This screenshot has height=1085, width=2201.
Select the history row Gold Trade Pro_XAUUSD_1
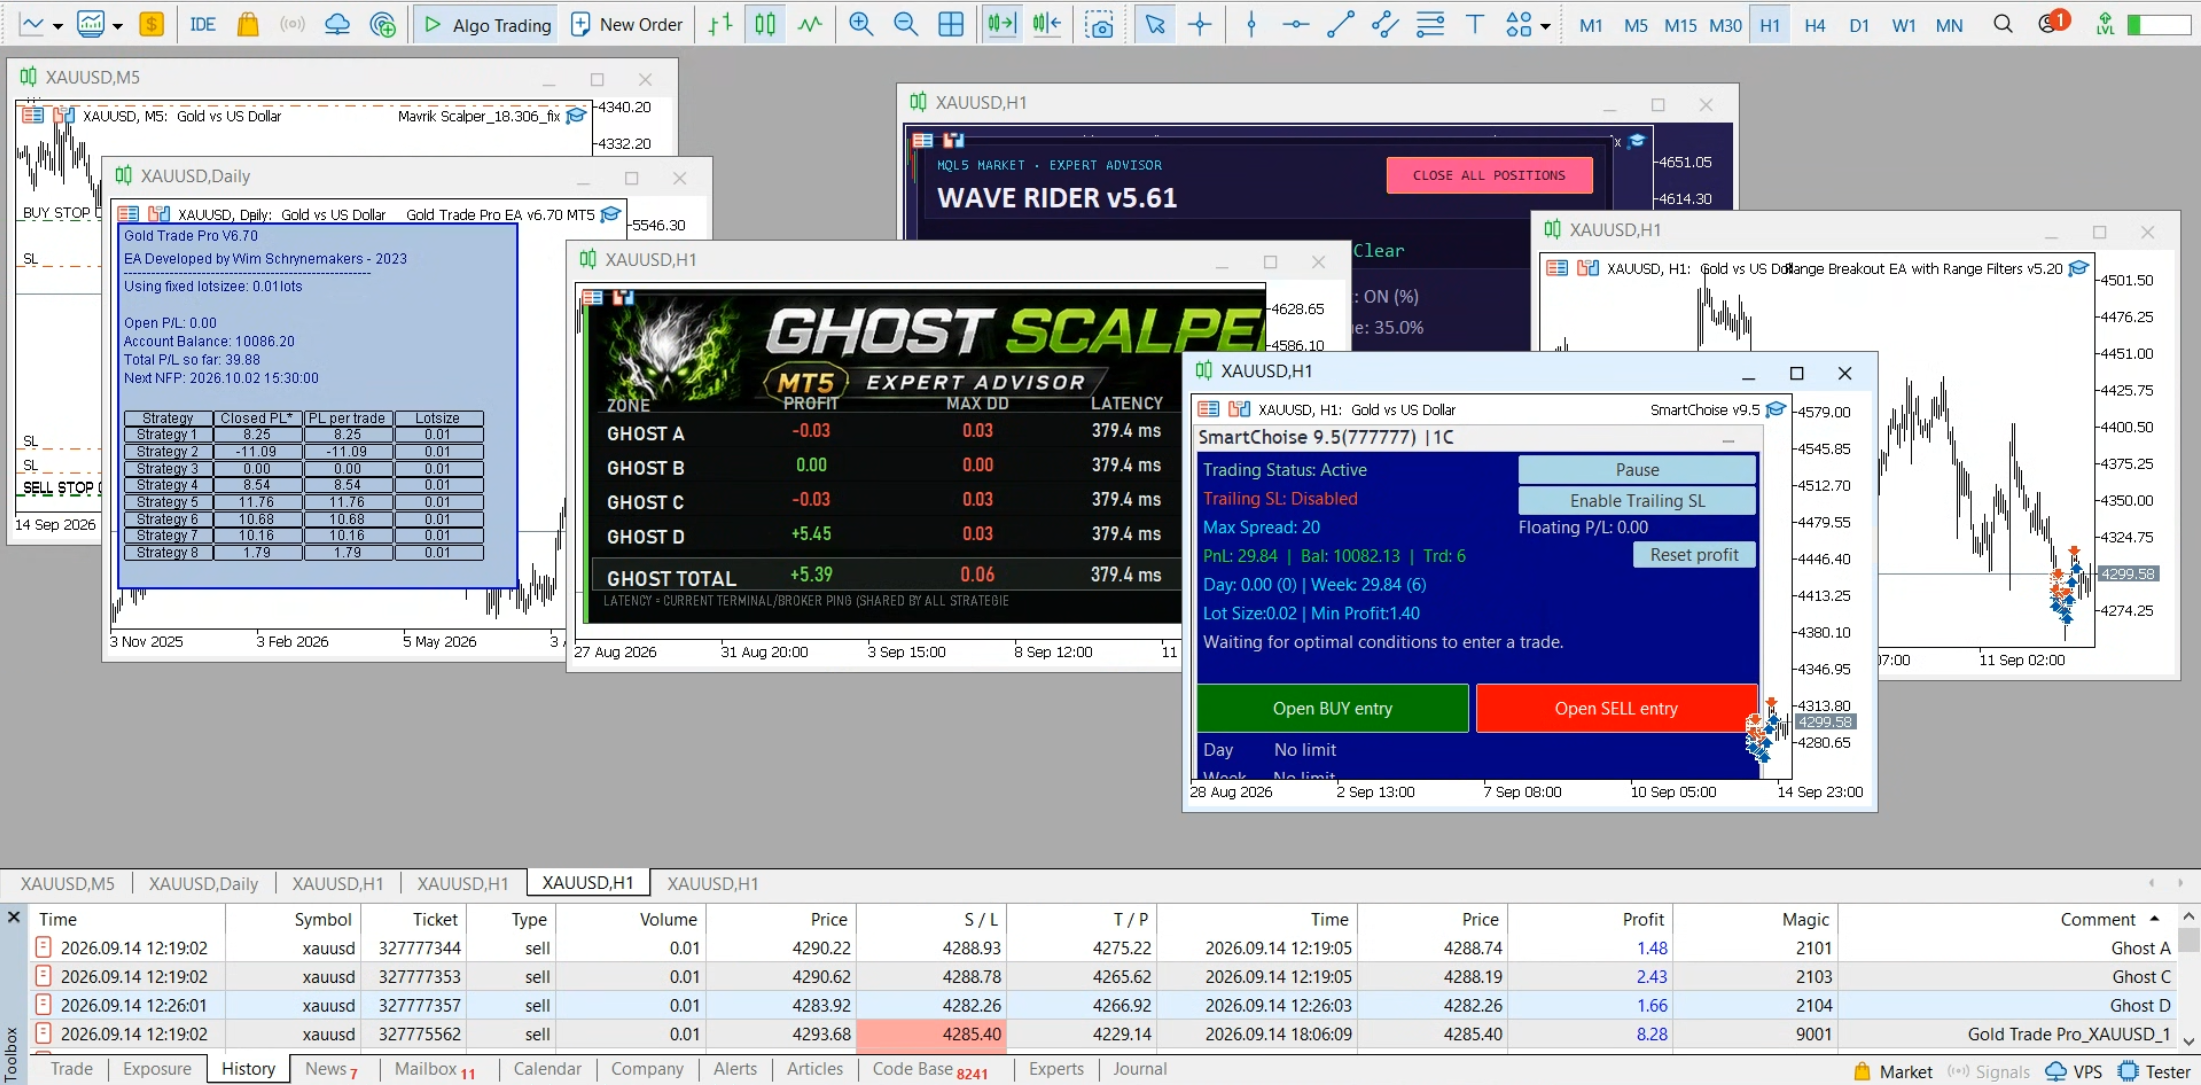1104,1034
